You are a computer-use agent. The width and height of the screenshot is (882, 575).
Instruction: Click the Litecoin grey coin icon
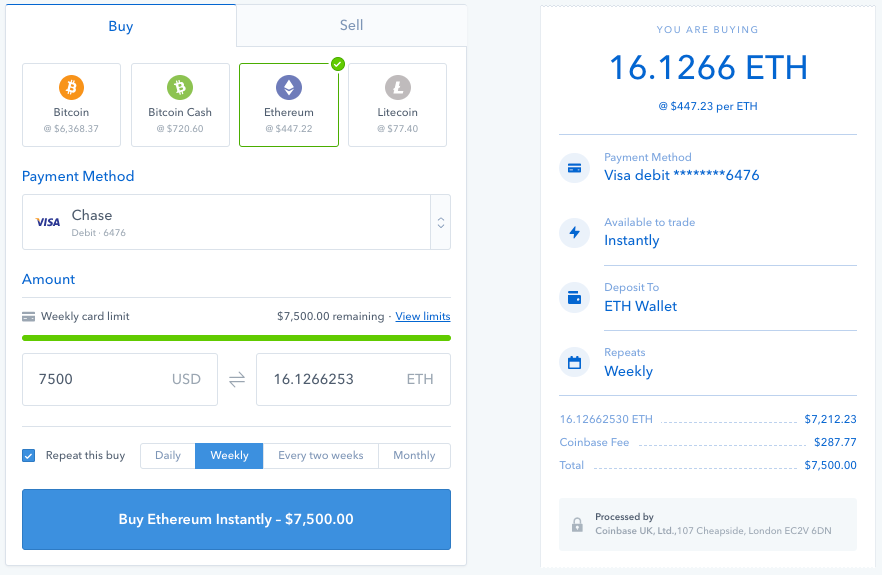click(x=398, y=88)
